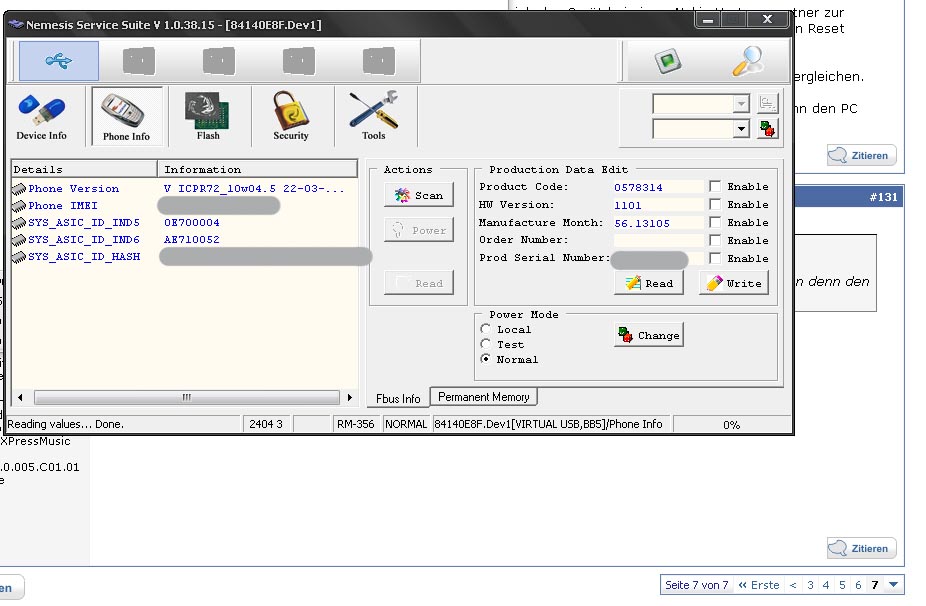
Task: Open Device Info section
Action: (41, 117)
